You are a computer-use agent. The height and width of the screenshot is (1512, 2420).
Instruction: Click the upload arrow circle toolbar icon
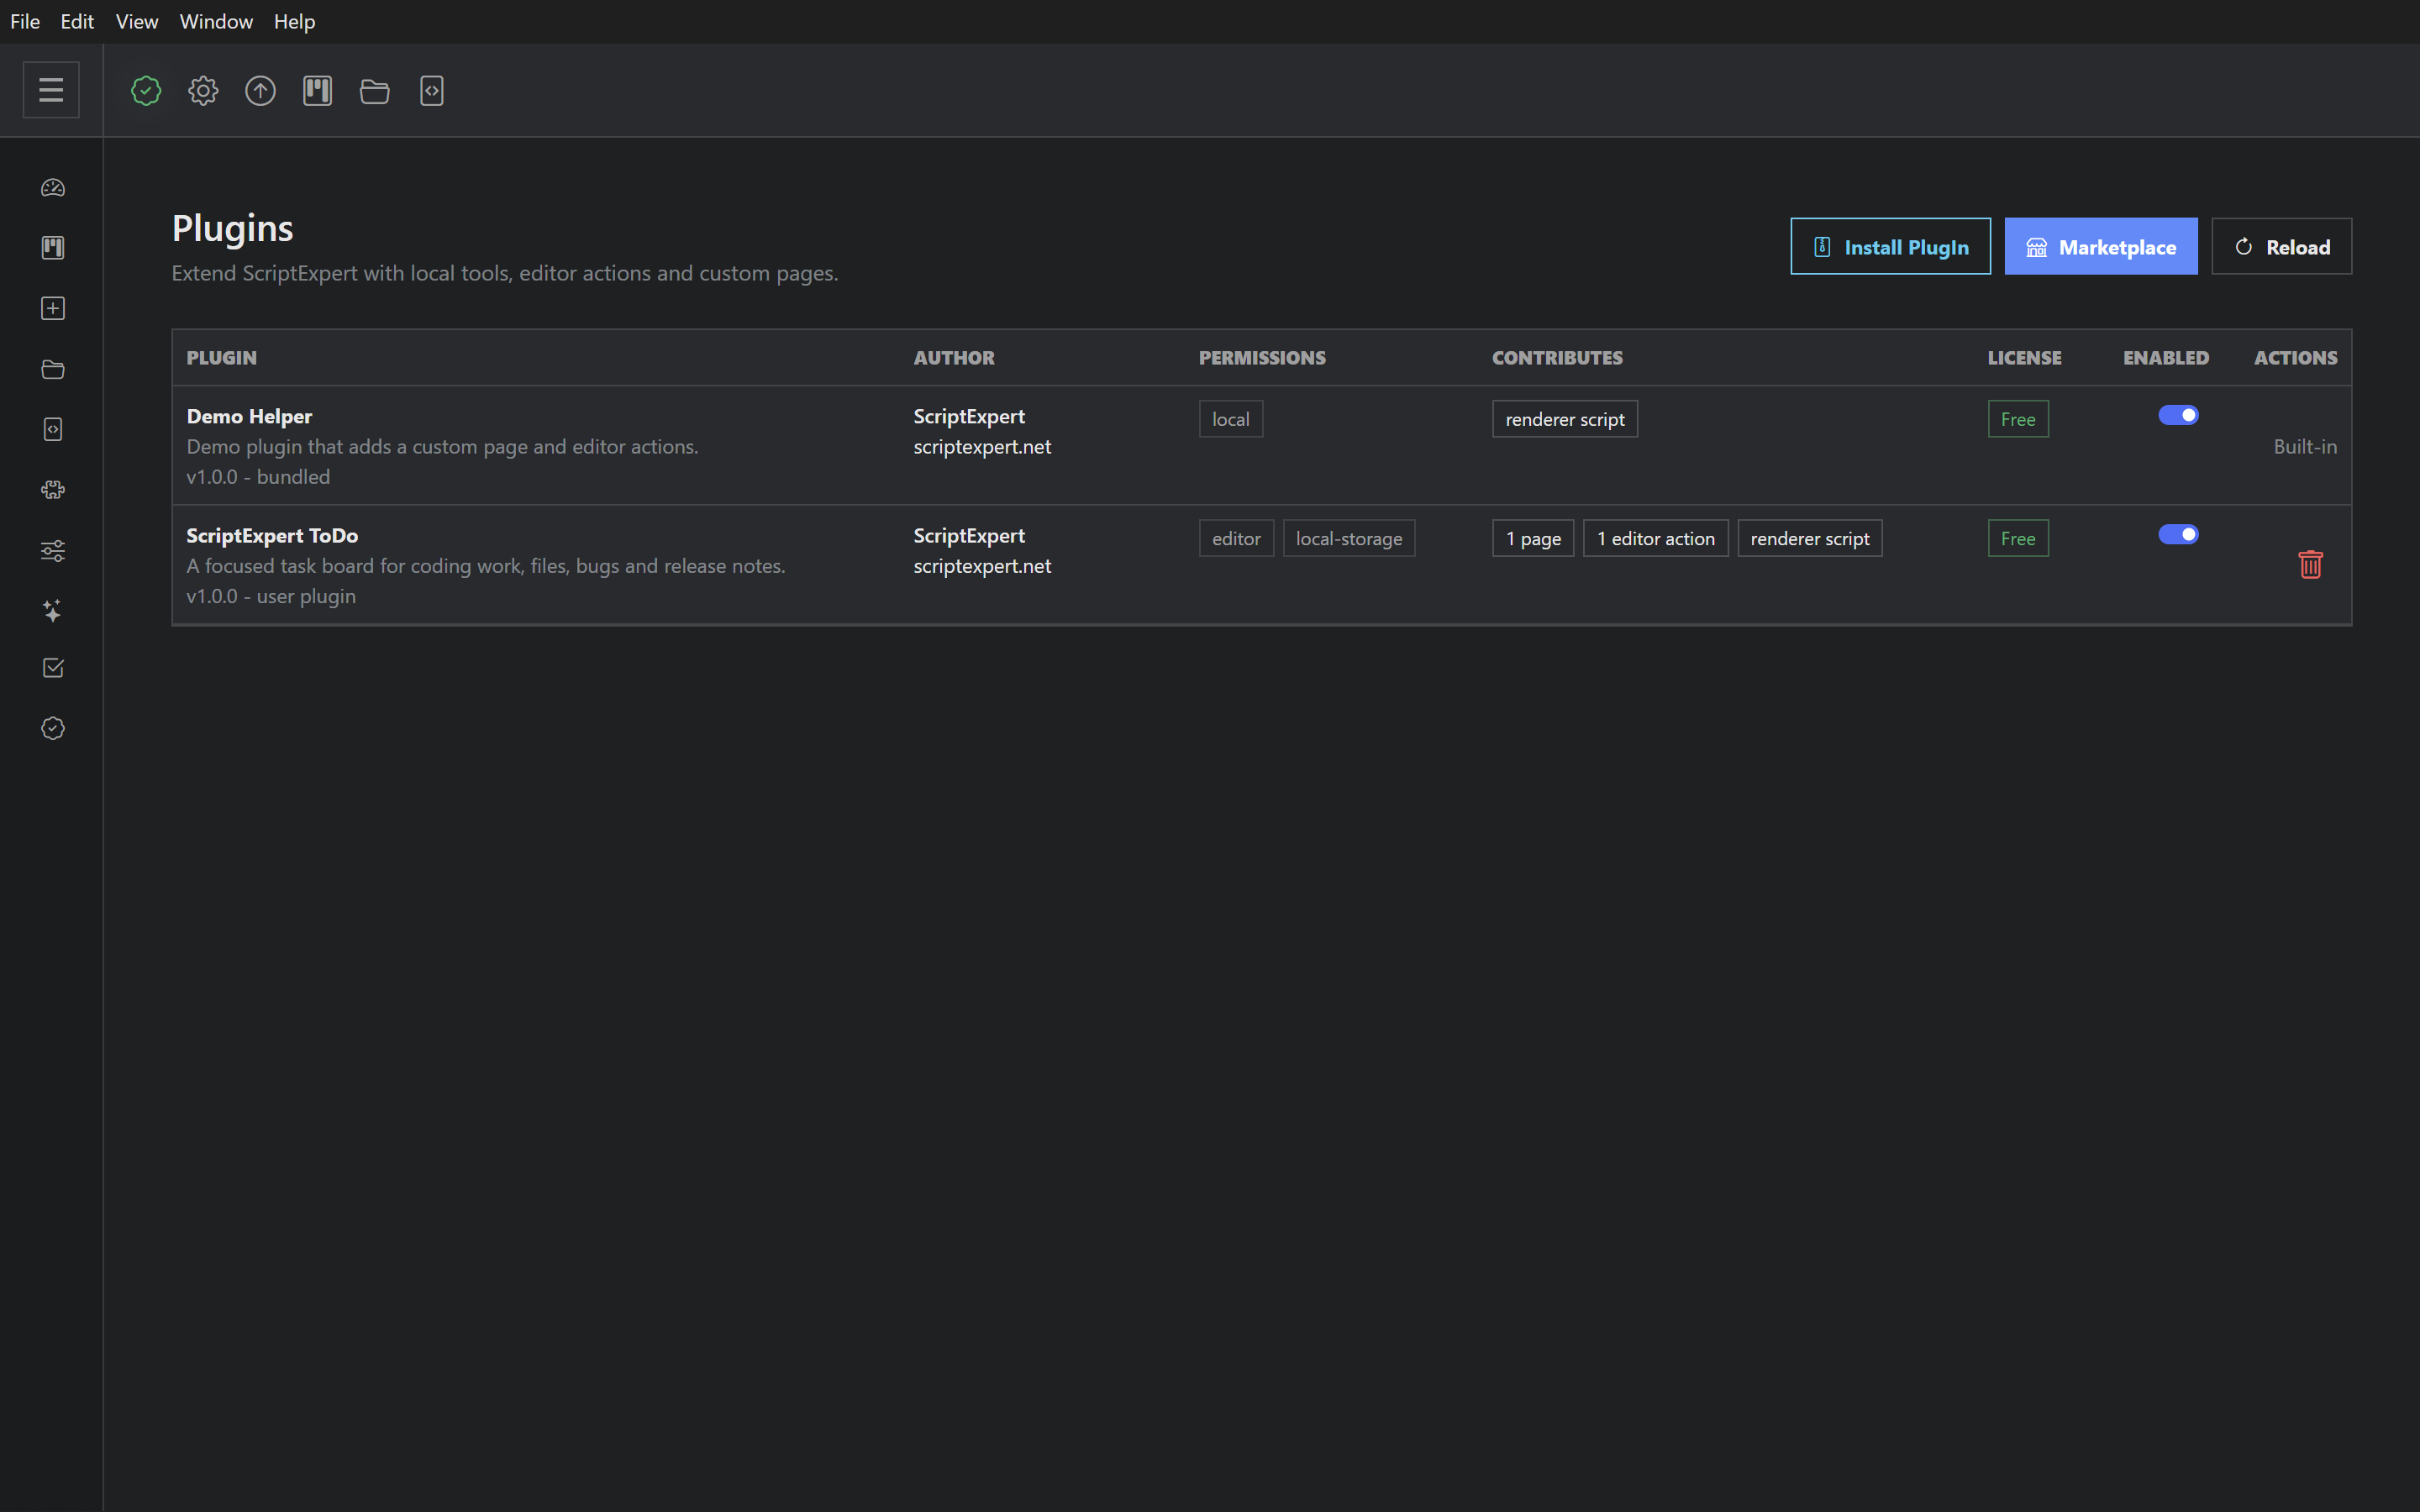click(260, 91)
